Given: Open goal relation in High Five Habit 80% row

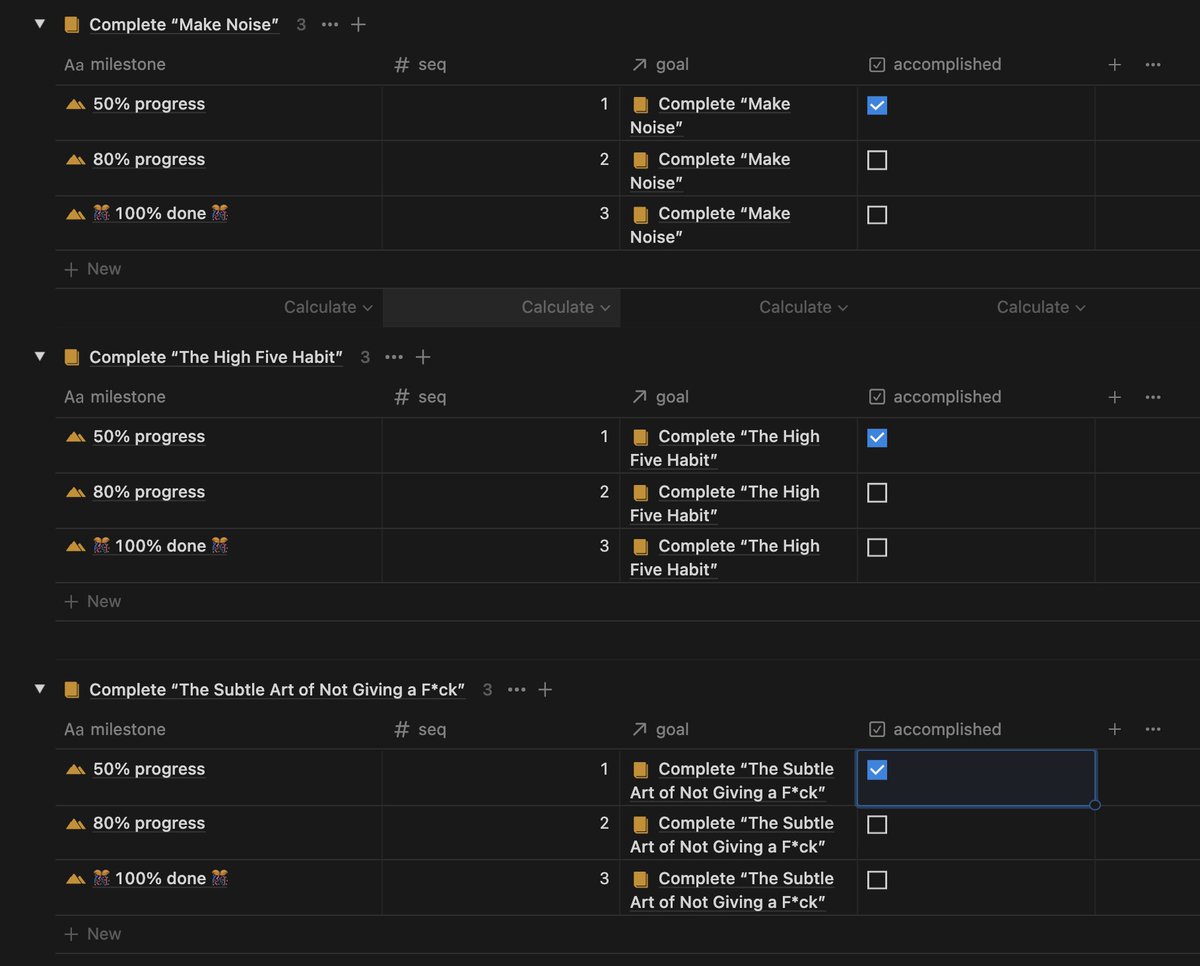Looking at the screenshot, I should [725, 503].
